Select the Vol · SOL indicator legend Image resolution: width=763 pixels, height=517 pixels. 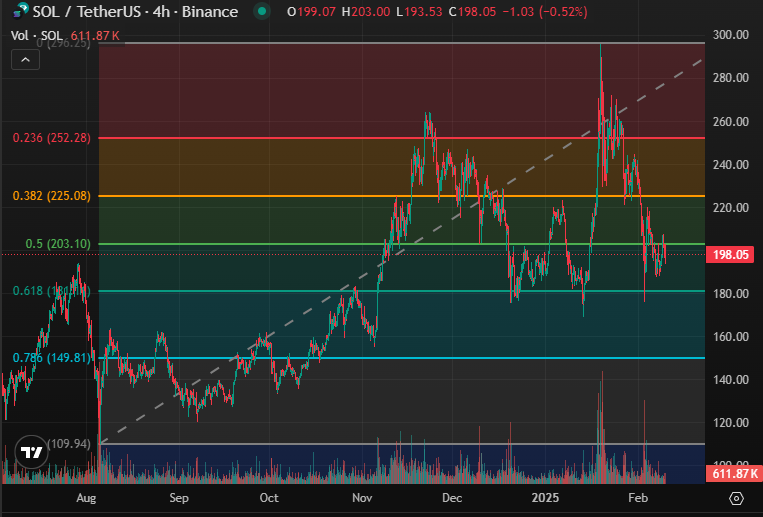tap(37, 36)
